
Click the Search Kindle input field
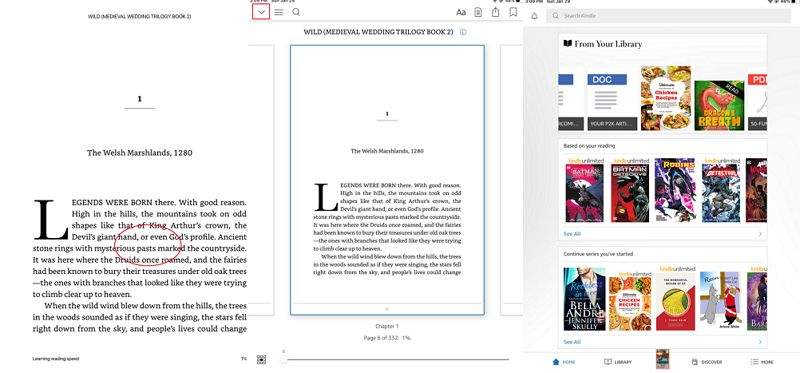coord(668,16)
